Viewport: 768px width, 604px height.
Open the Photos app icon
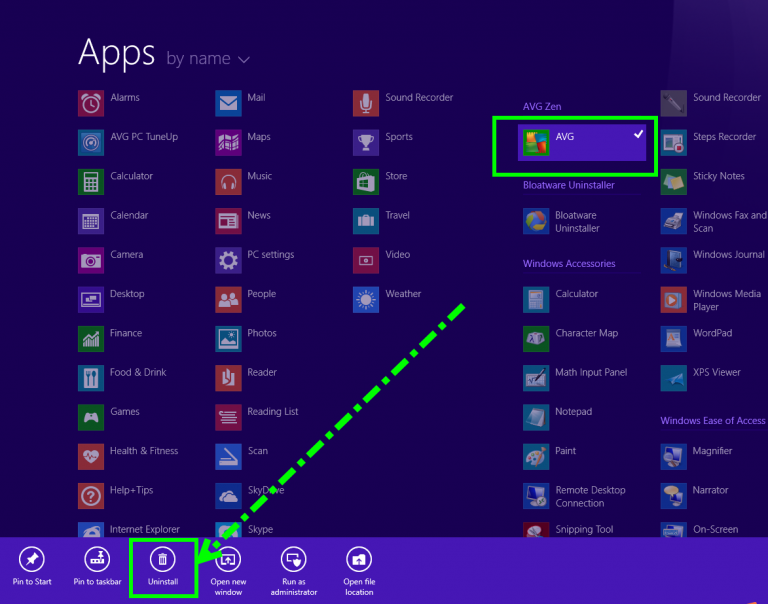click(228, 338)
